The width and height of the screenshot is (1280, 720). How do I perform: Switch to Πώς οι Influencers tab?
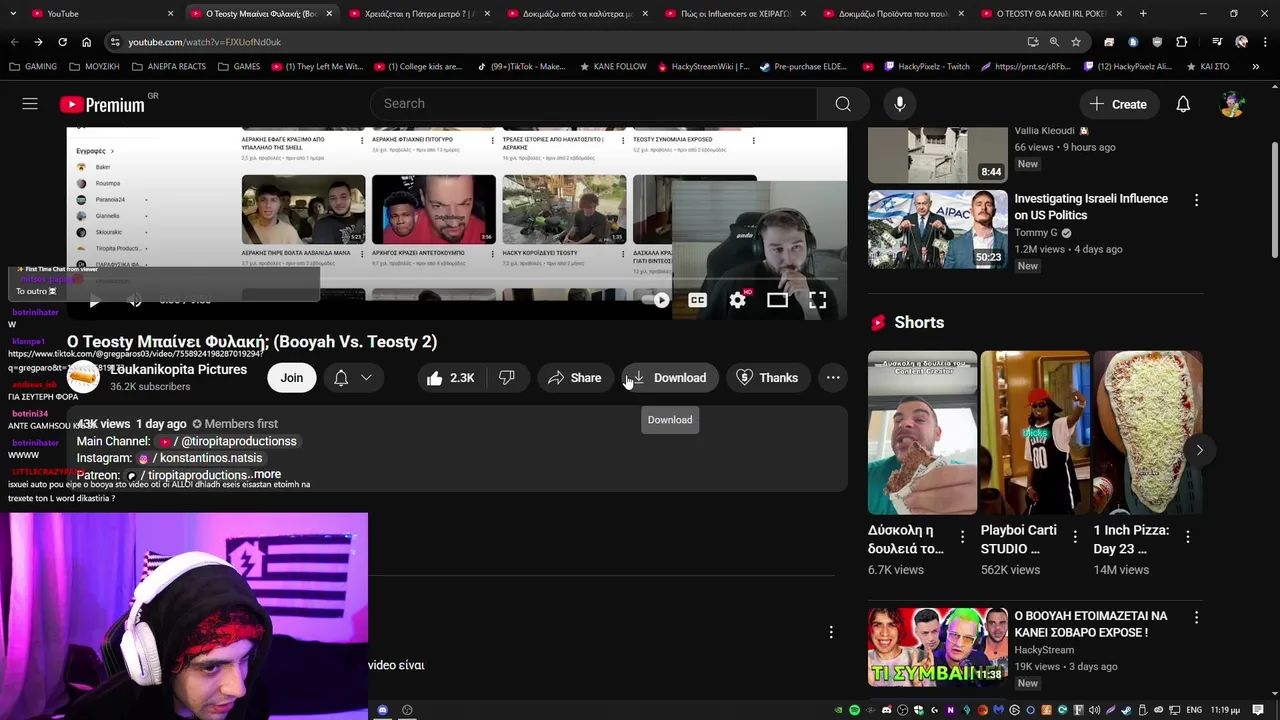click(735, 14)
